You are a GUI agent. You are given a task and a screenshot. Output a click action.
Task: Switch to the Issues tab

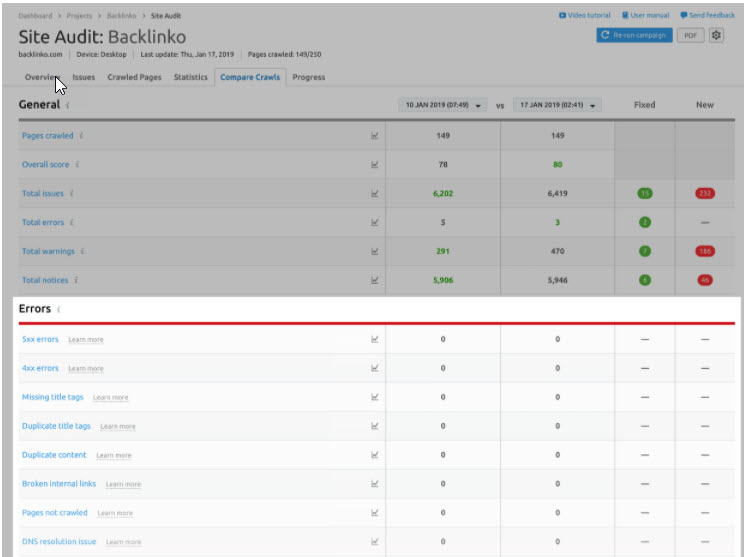coord(84,77)
